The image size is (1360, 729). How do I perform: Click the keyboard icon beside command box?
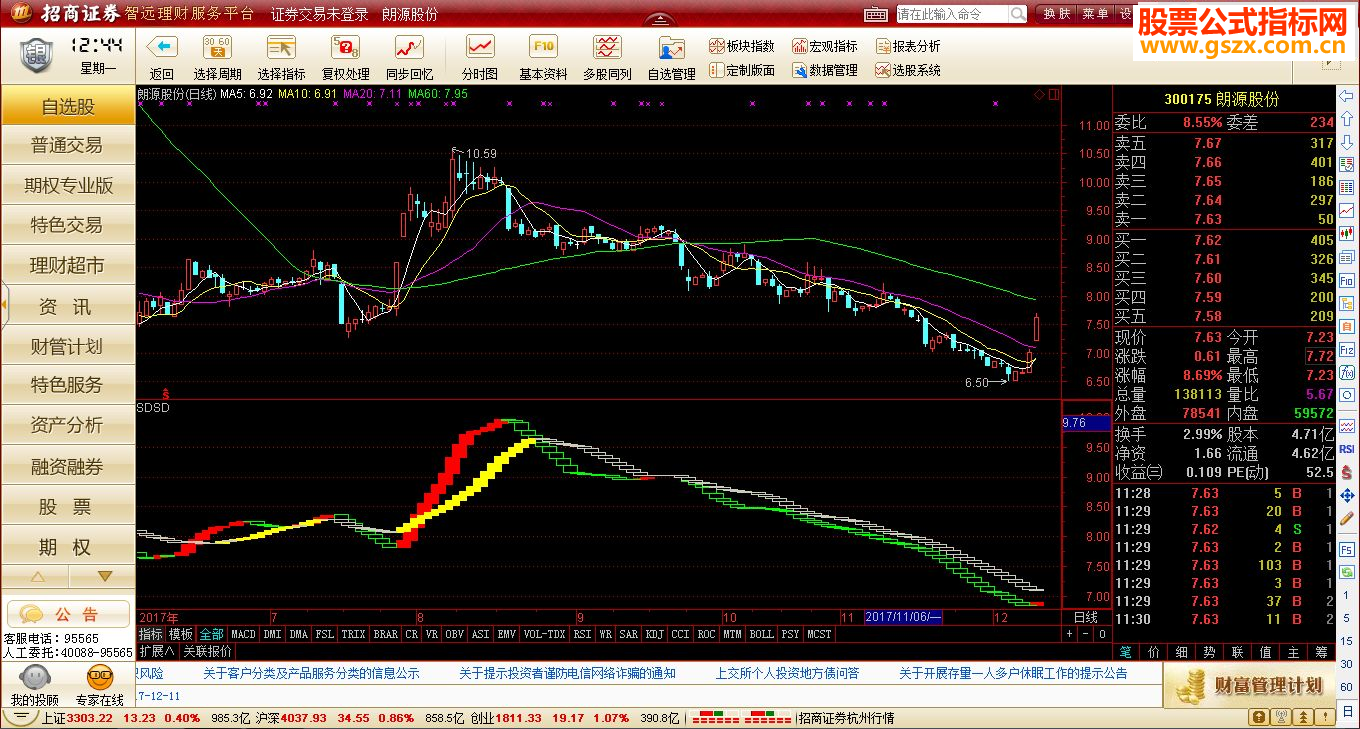click(x=876, y=14)
